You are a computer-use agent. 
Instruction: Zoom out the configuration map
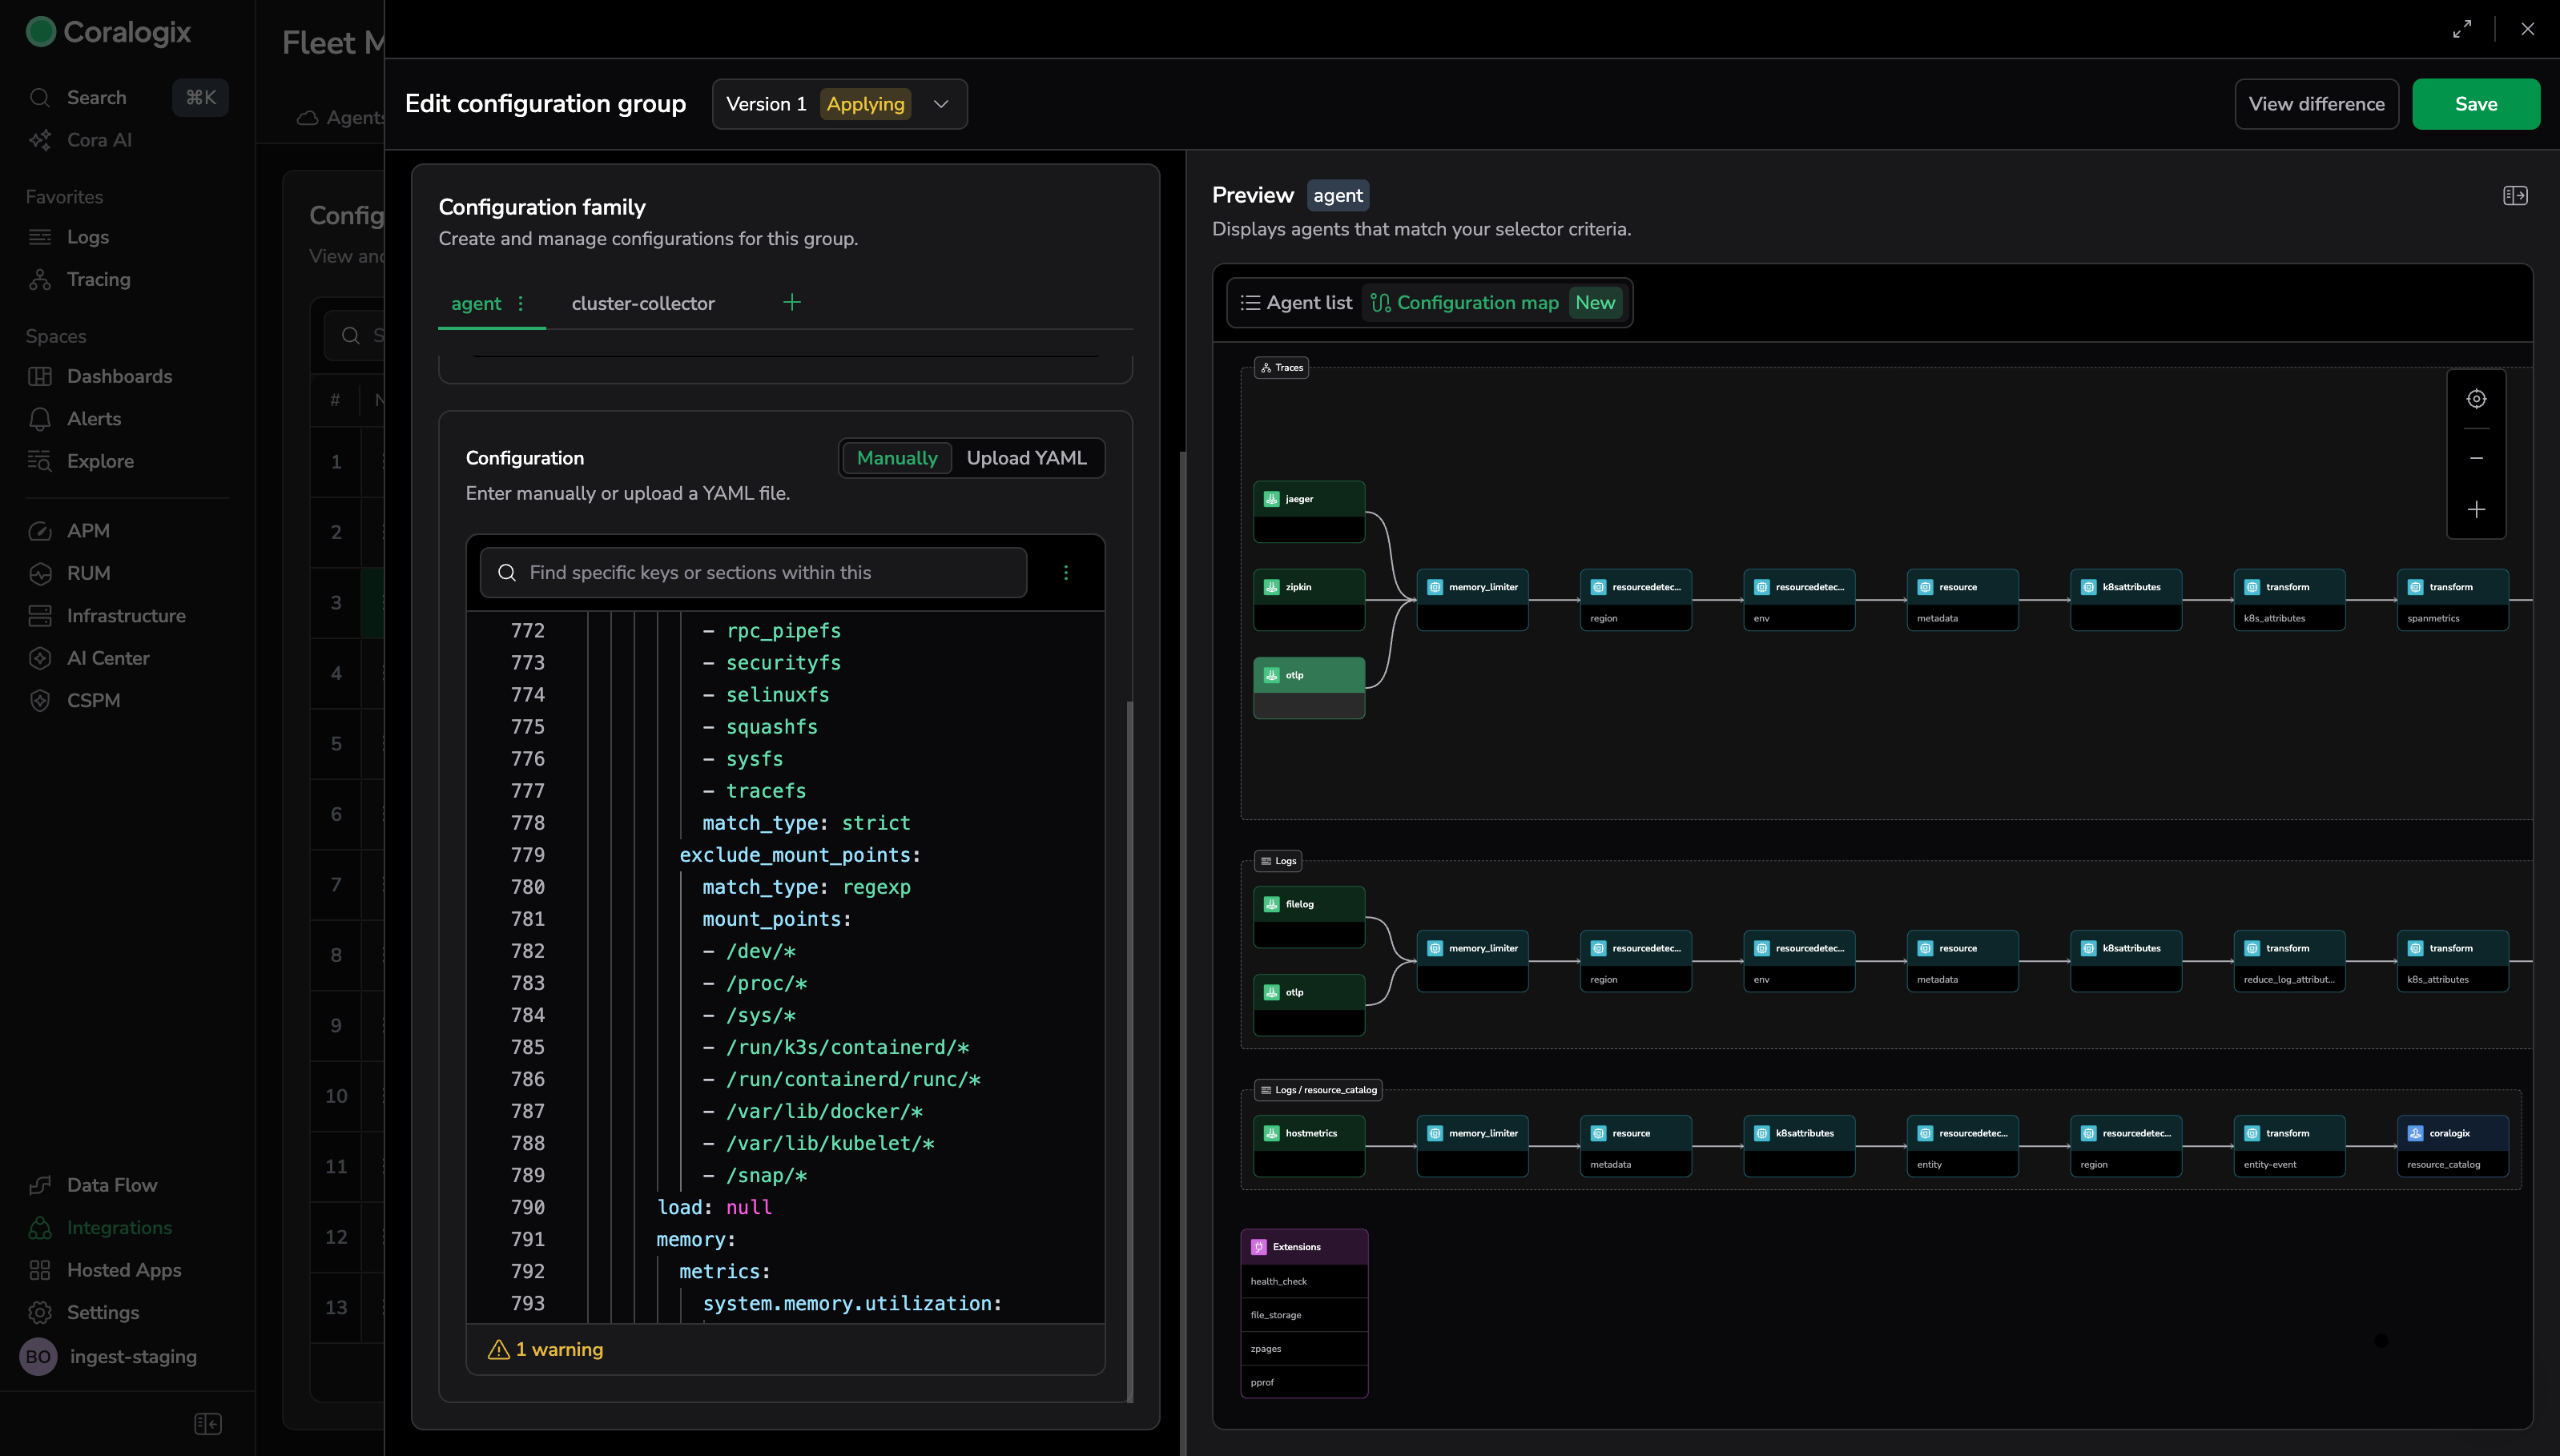[2476, 458]
